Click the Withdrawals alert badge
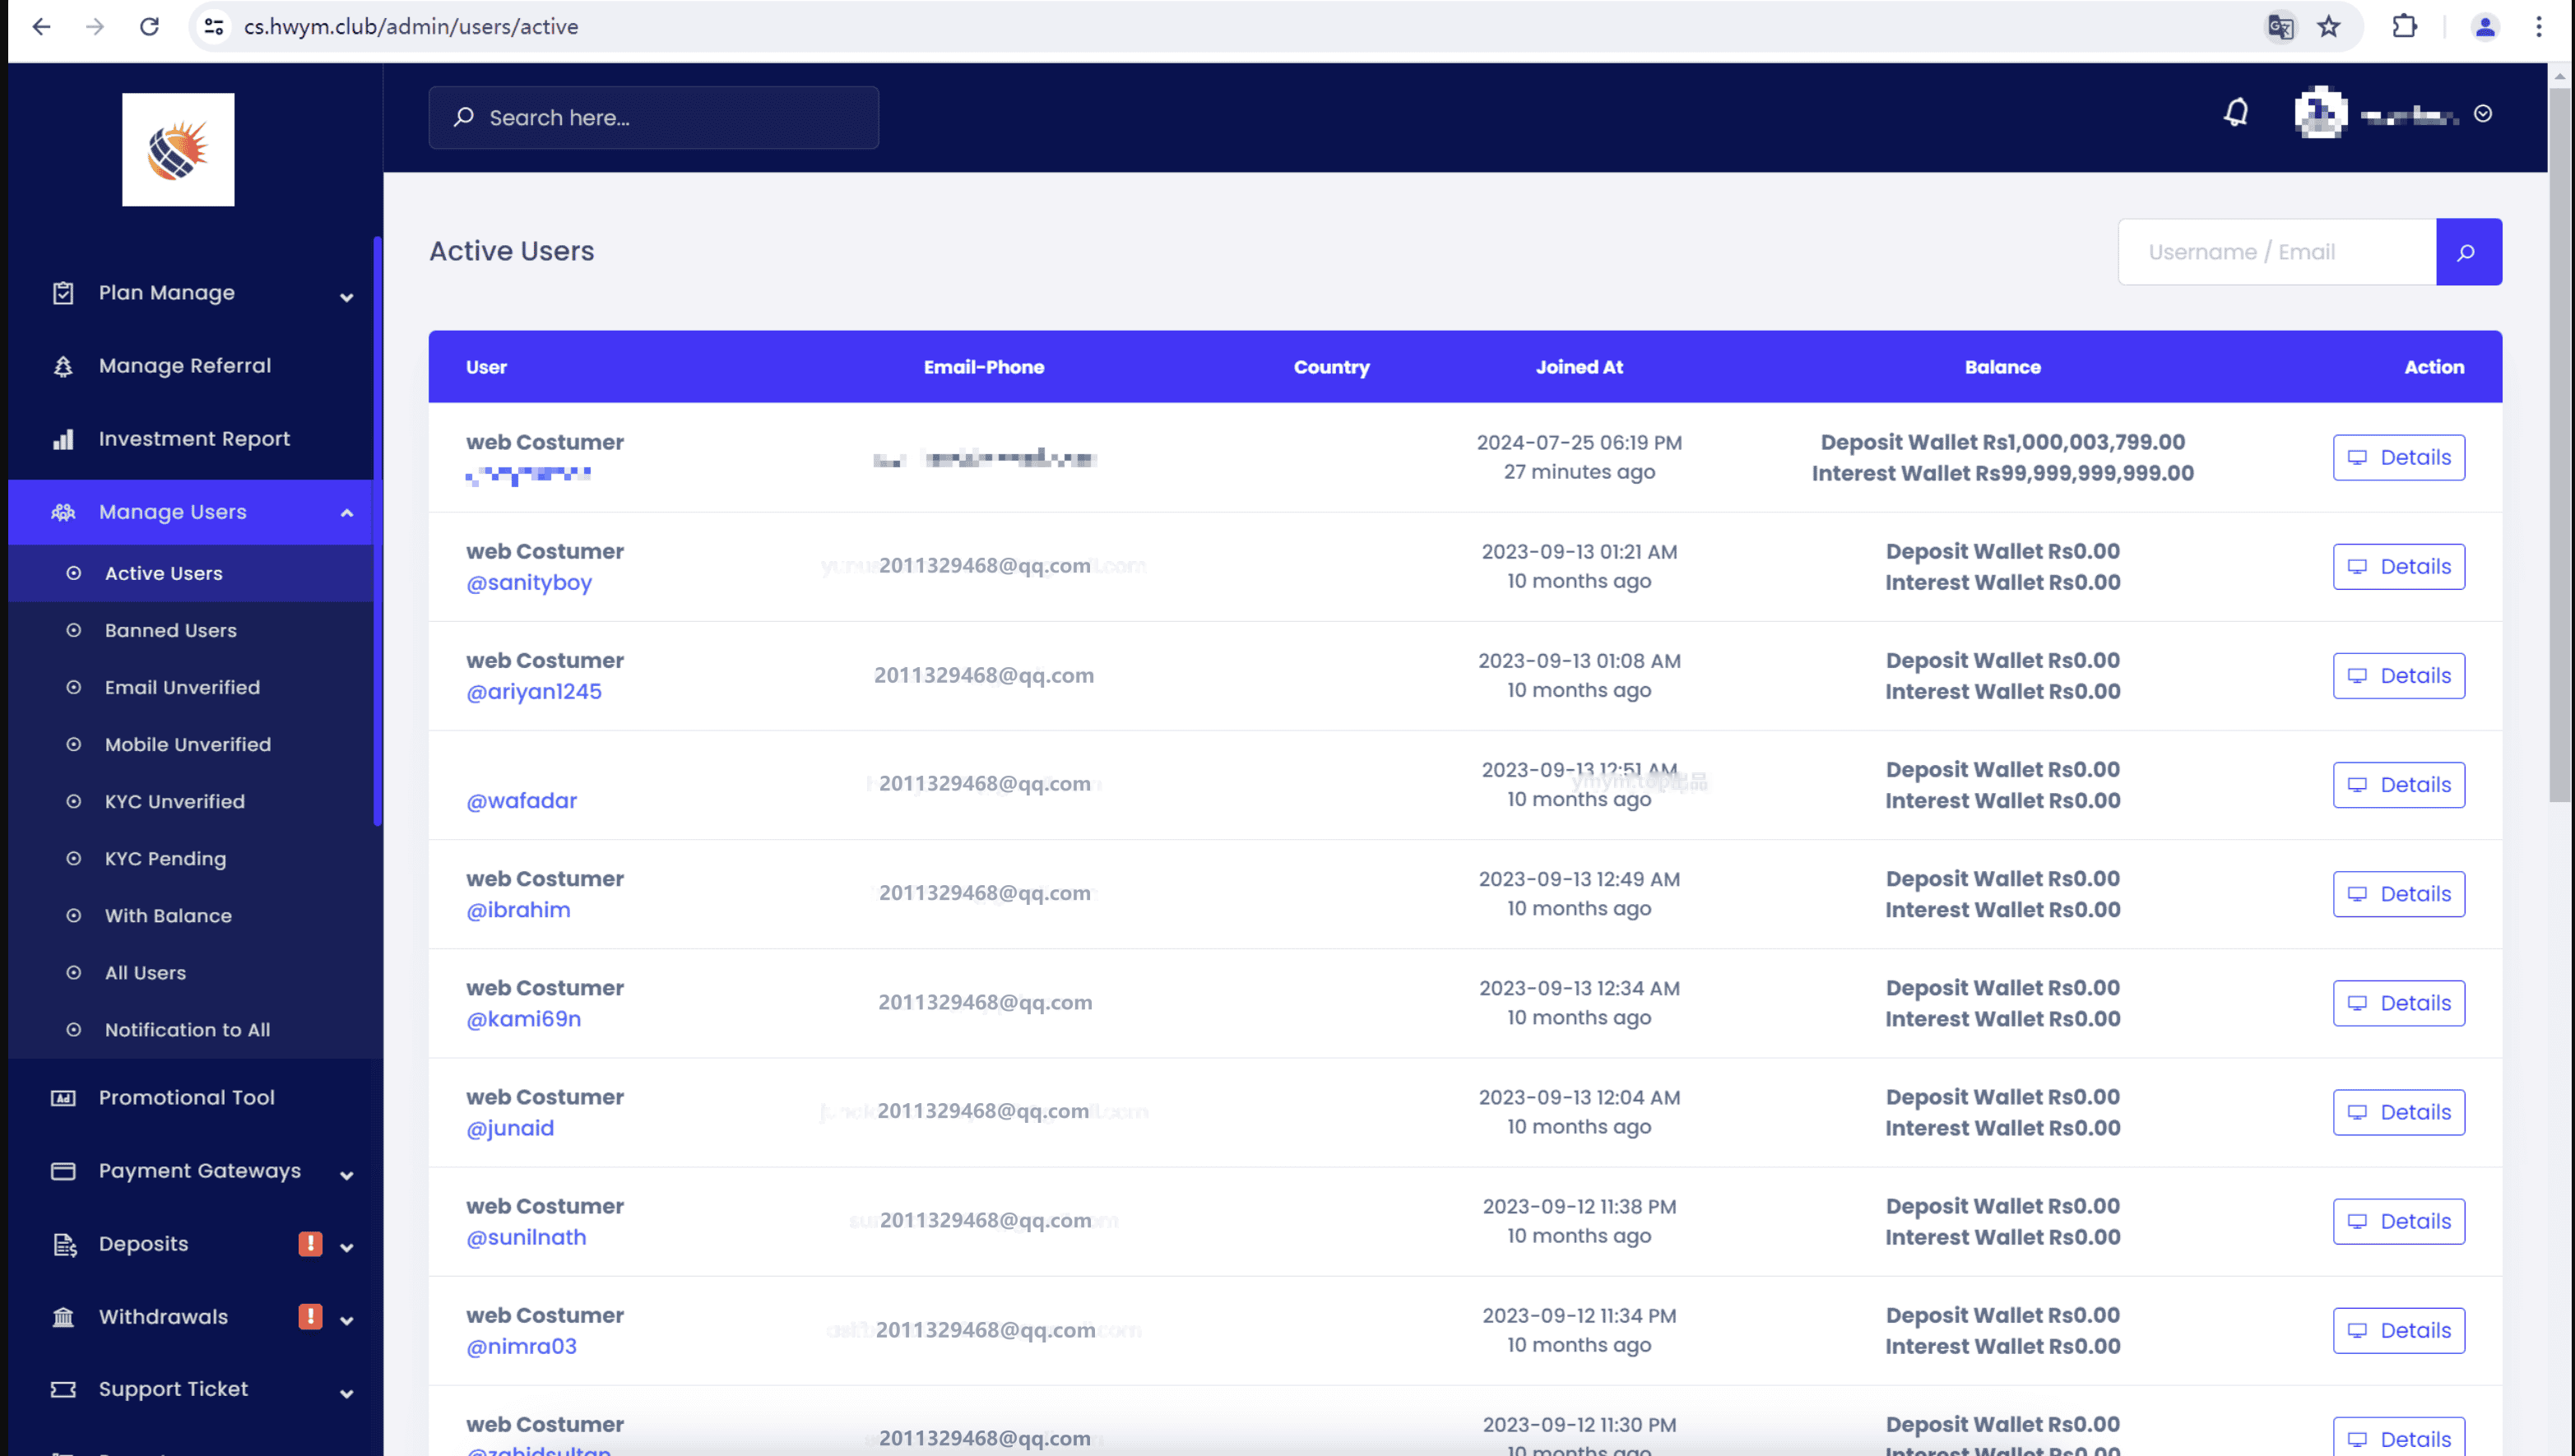This screenshot has height=1456, width=2575. click(310, 1316)
